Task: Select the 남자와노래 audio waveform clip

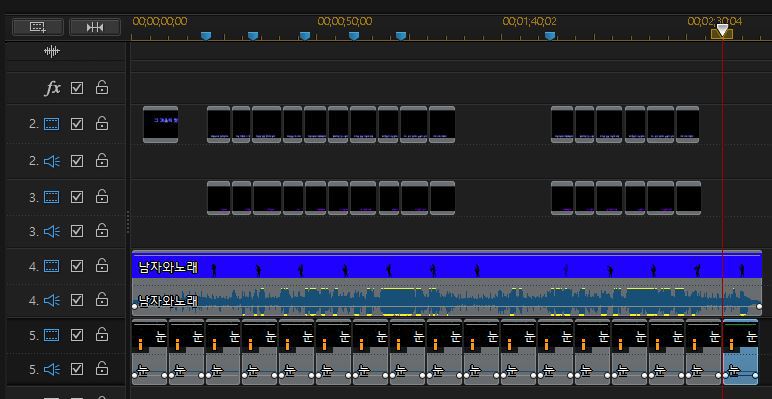Action: pos(447,298)
